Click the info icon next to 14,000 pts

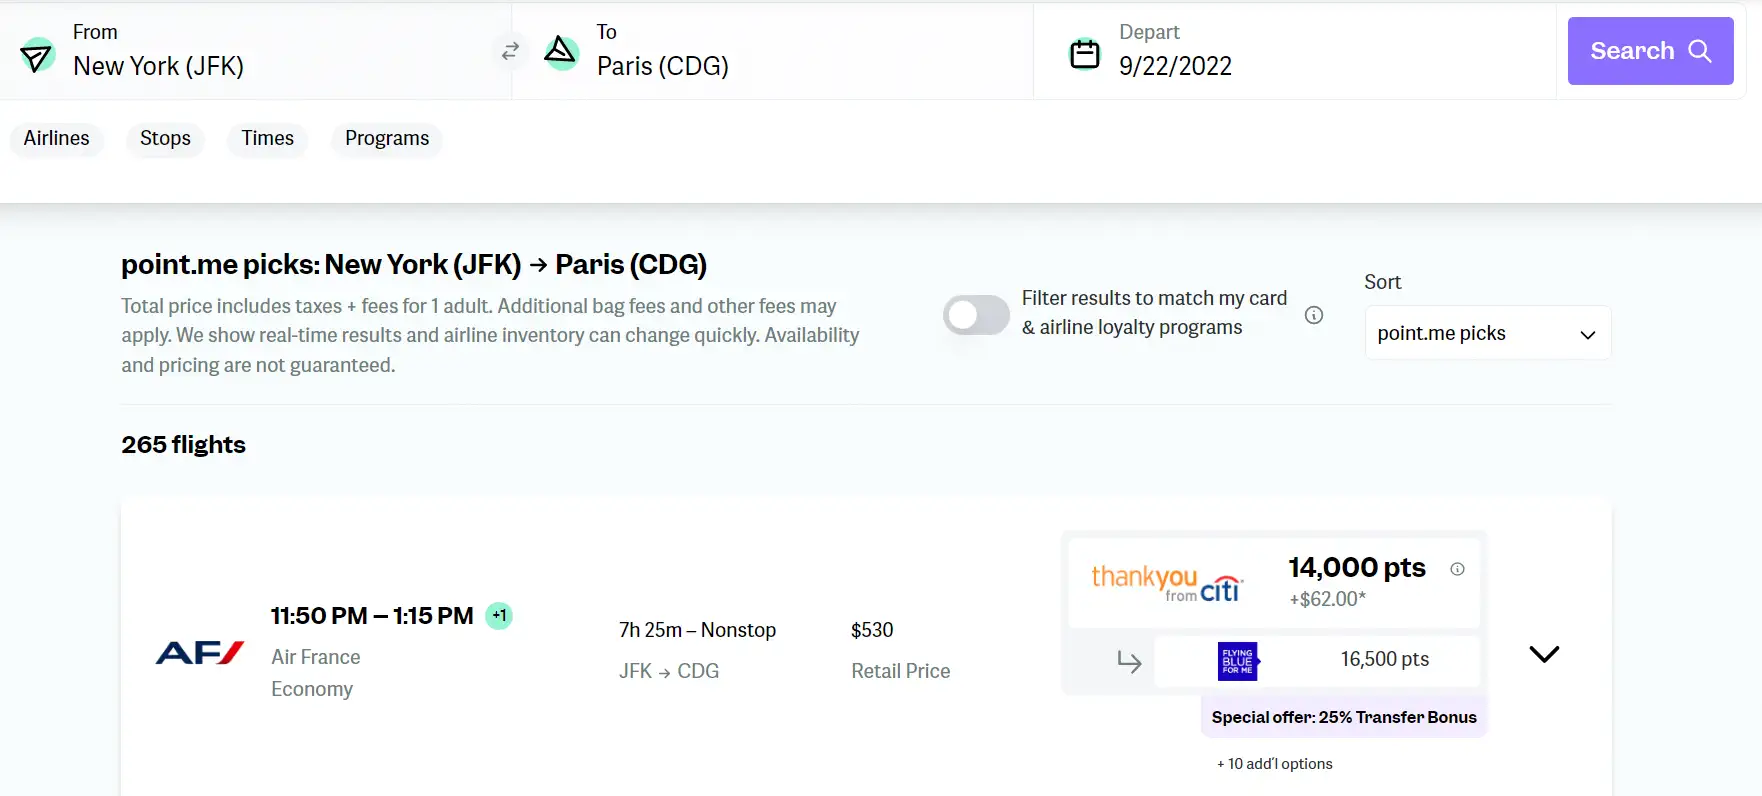tap(1457, 569)
